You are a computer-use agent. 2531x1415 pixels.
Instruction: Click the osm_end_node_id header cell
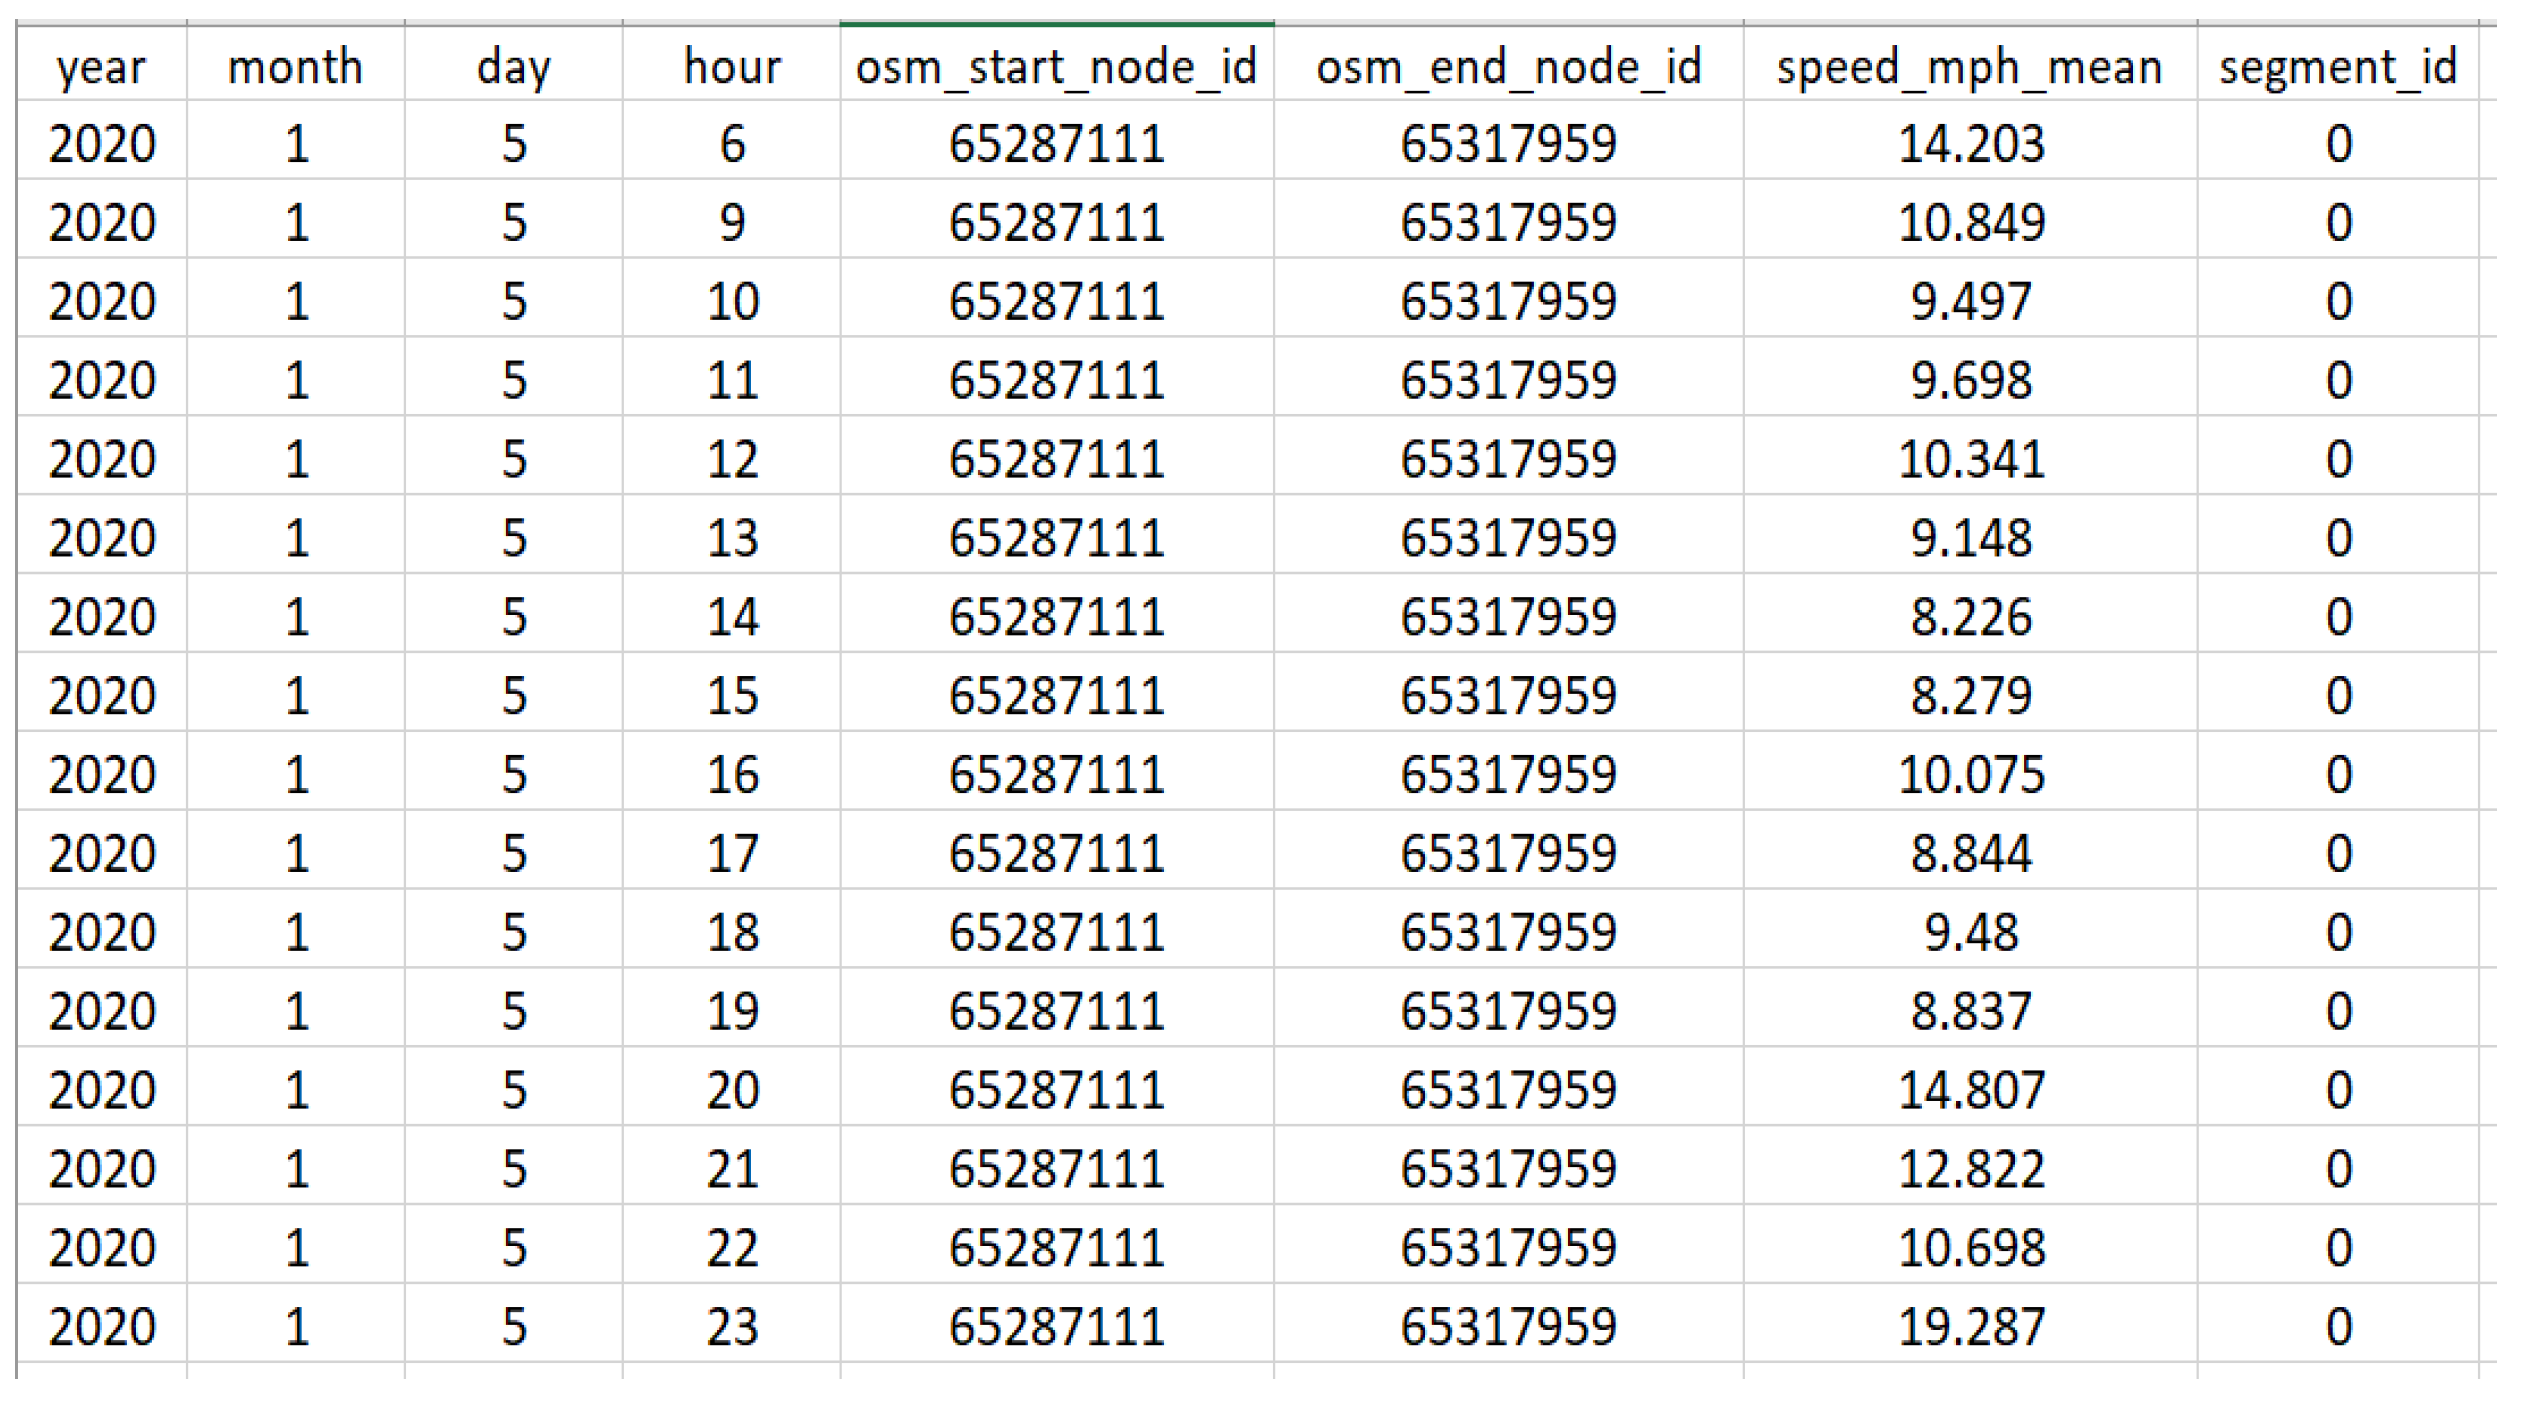(x=1508, y=67)
